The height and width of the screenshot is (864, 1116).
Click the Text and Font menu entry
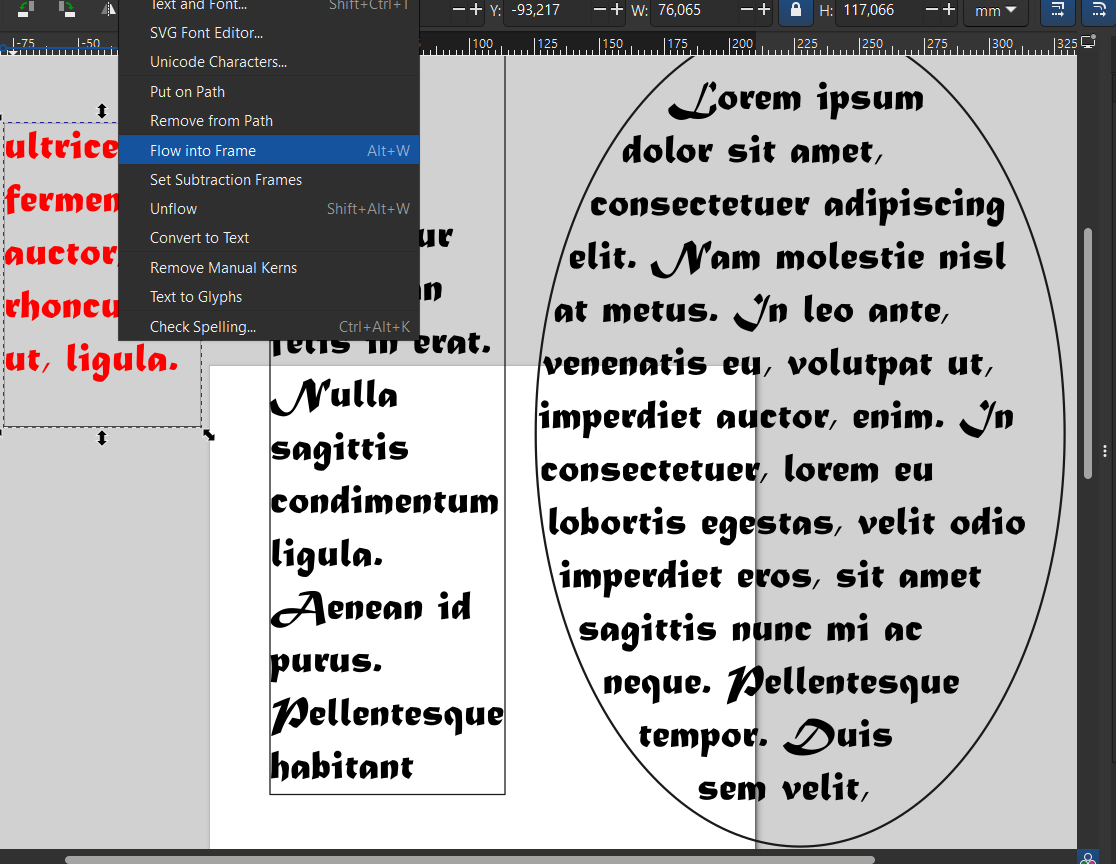[x=269, y=6]
